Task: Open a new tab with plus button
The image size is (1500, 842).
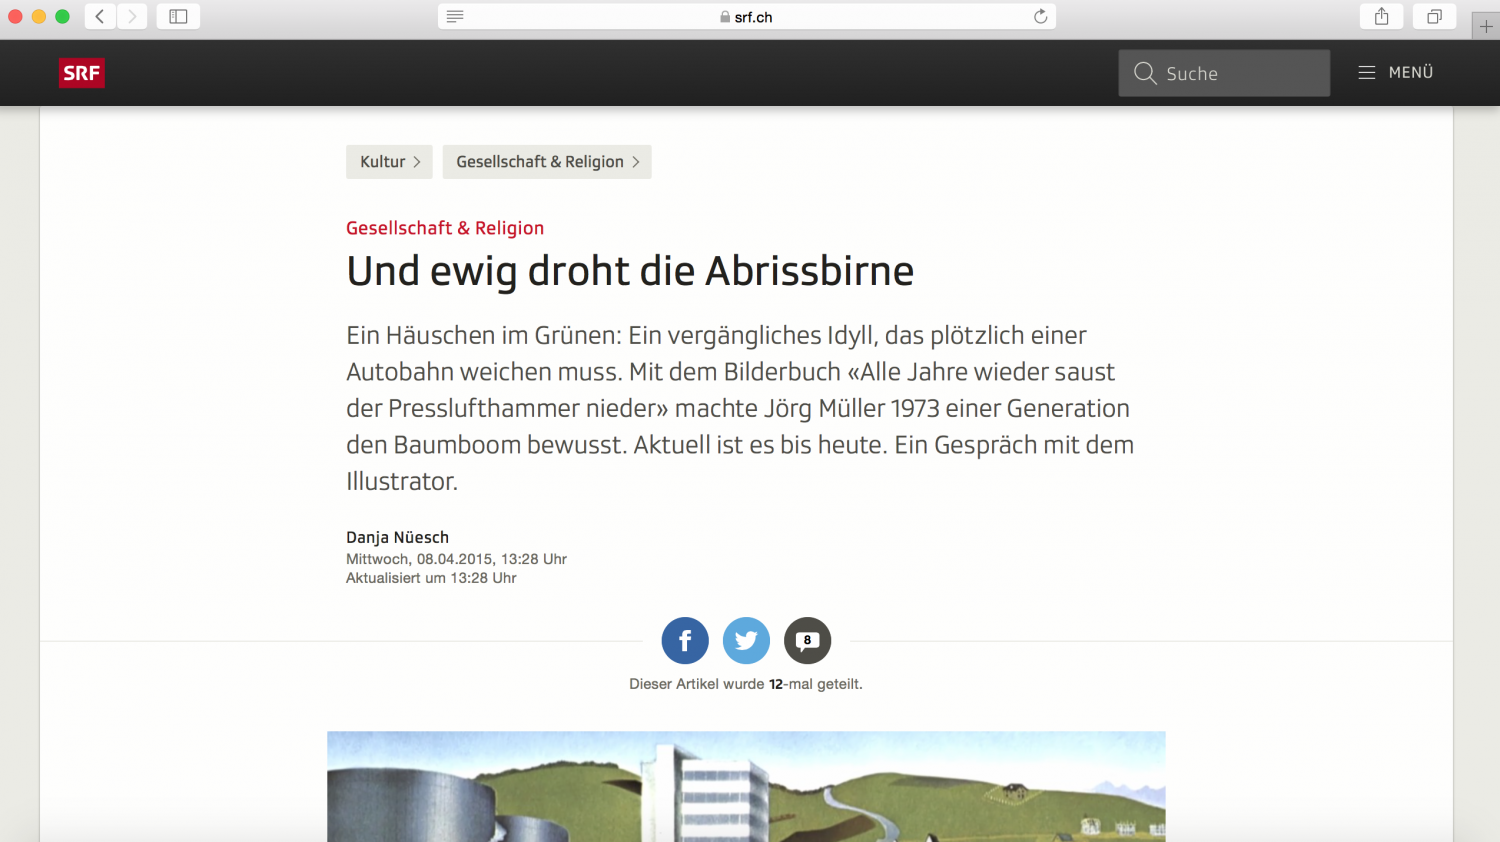Action: pos(1485,27)
